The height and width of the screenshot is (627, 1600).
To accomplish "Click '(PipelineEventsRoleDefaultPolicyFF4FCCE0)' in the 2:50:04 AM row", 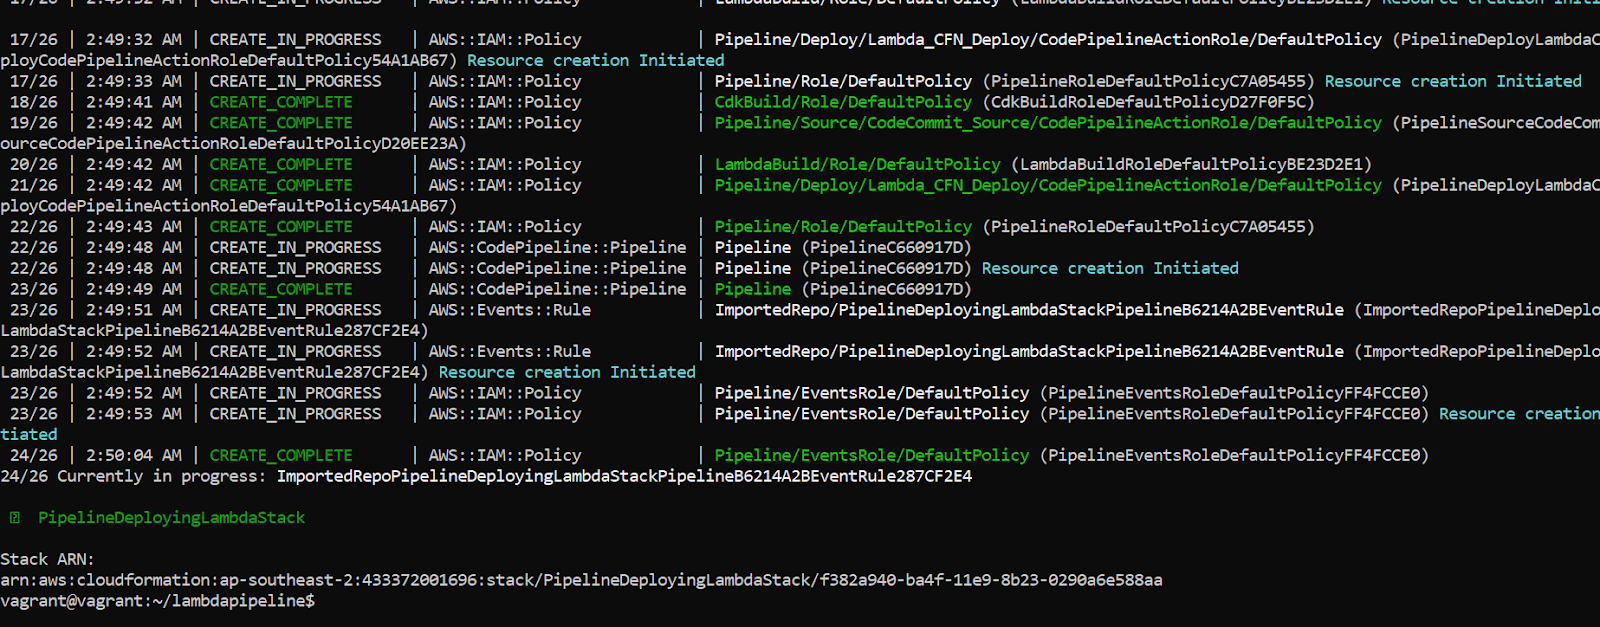I will [1234, 455].
